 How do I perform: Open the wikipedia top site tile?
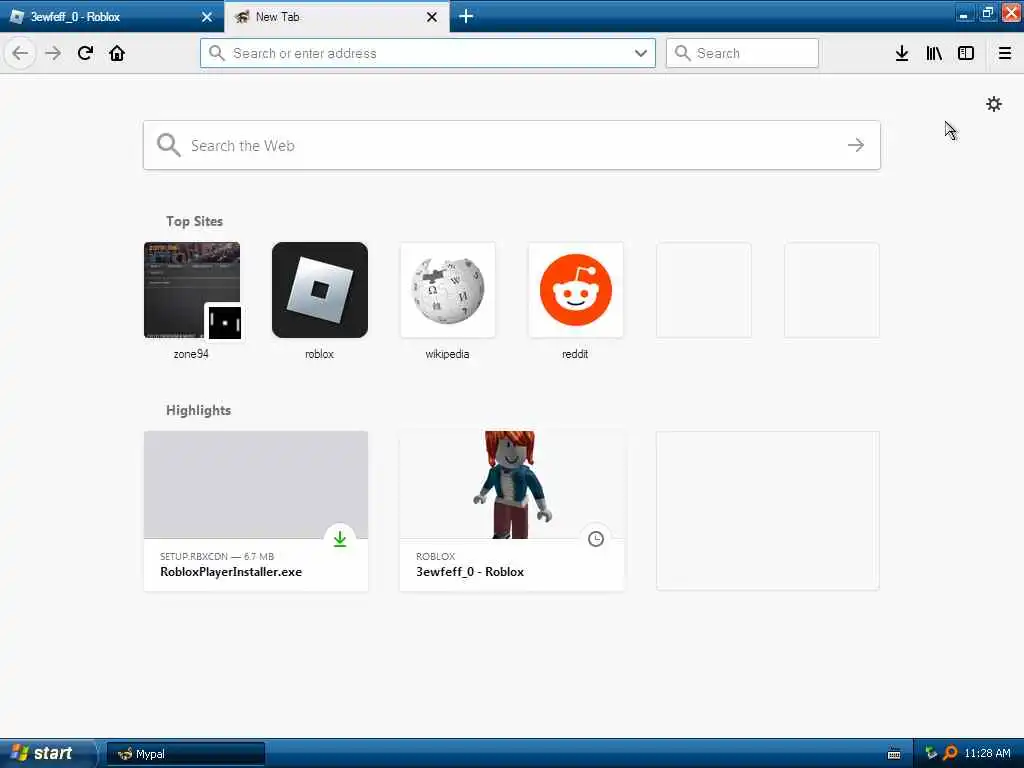pos(447,290)
